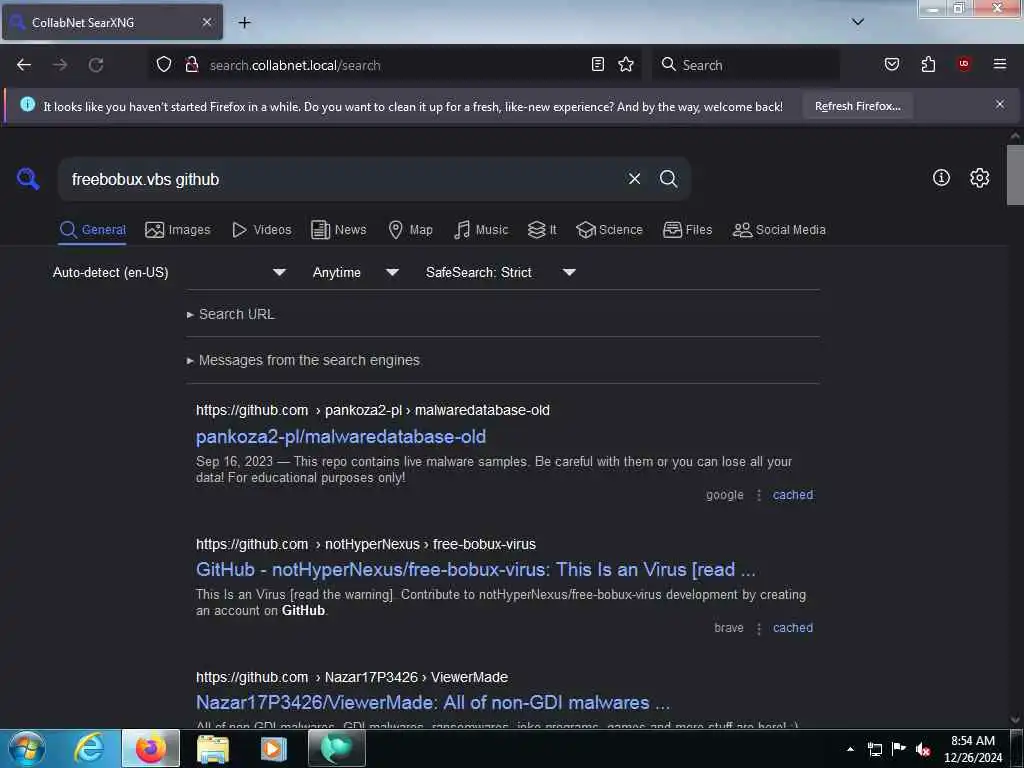The width and height of the screenshot is (1024, 768).
Task: Open the Auto-detect language dropdown
Action: [x=169, y=272]
